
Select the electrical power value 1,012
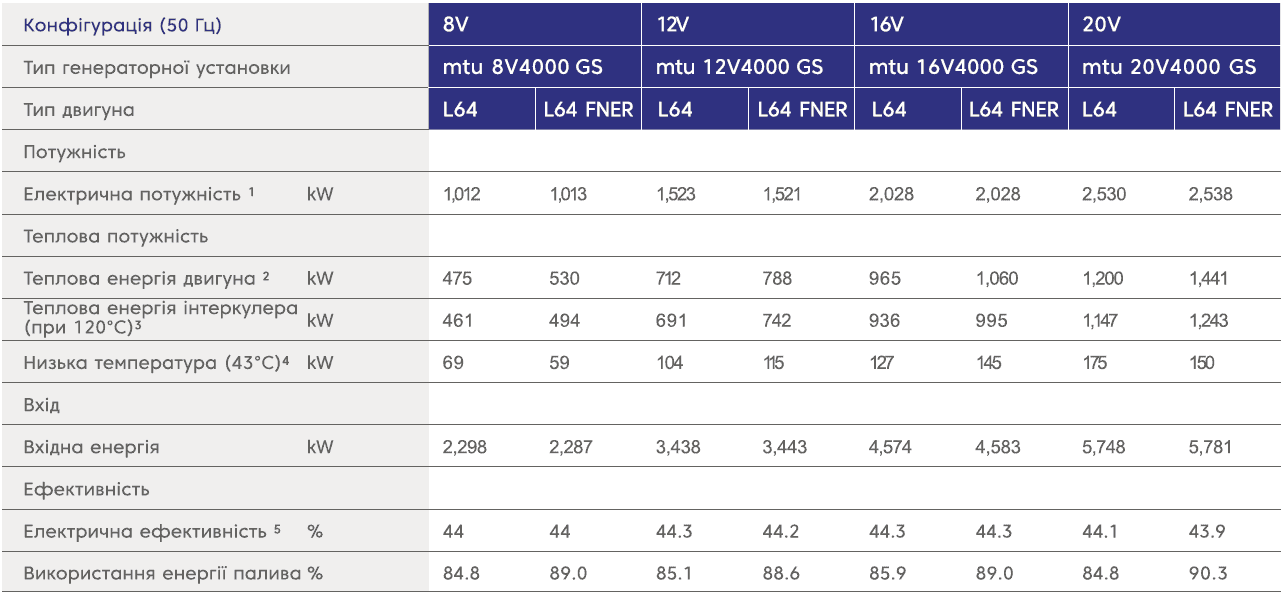click(x=462, y=194)
